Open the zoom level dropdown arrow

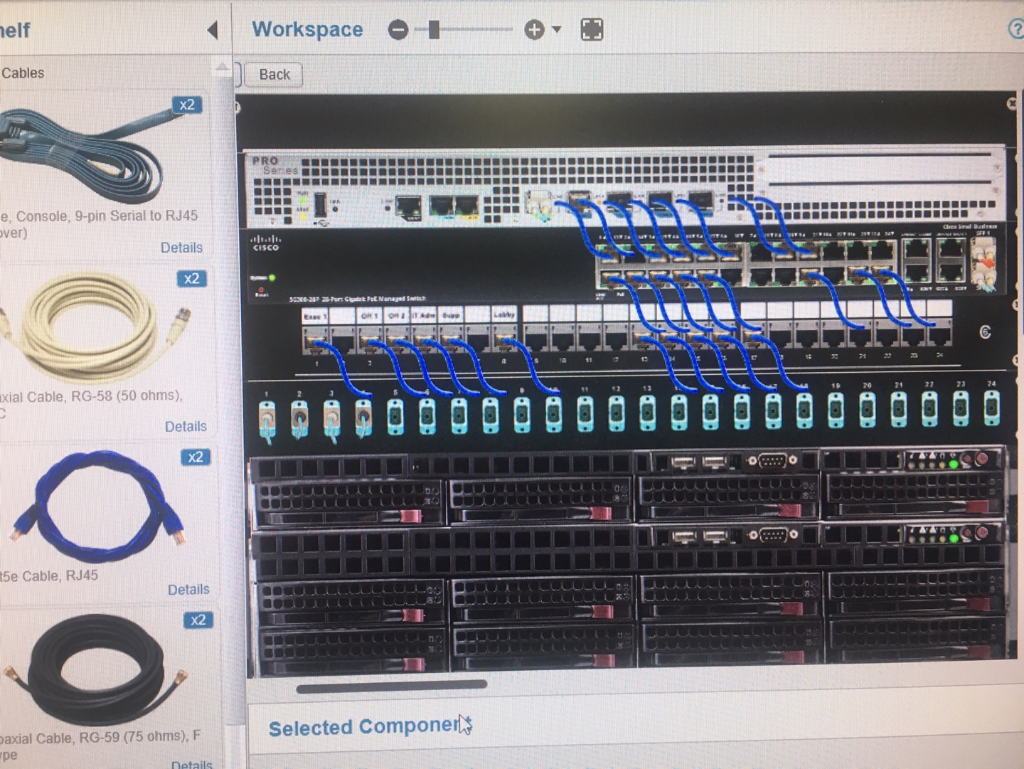pos(556,29)
